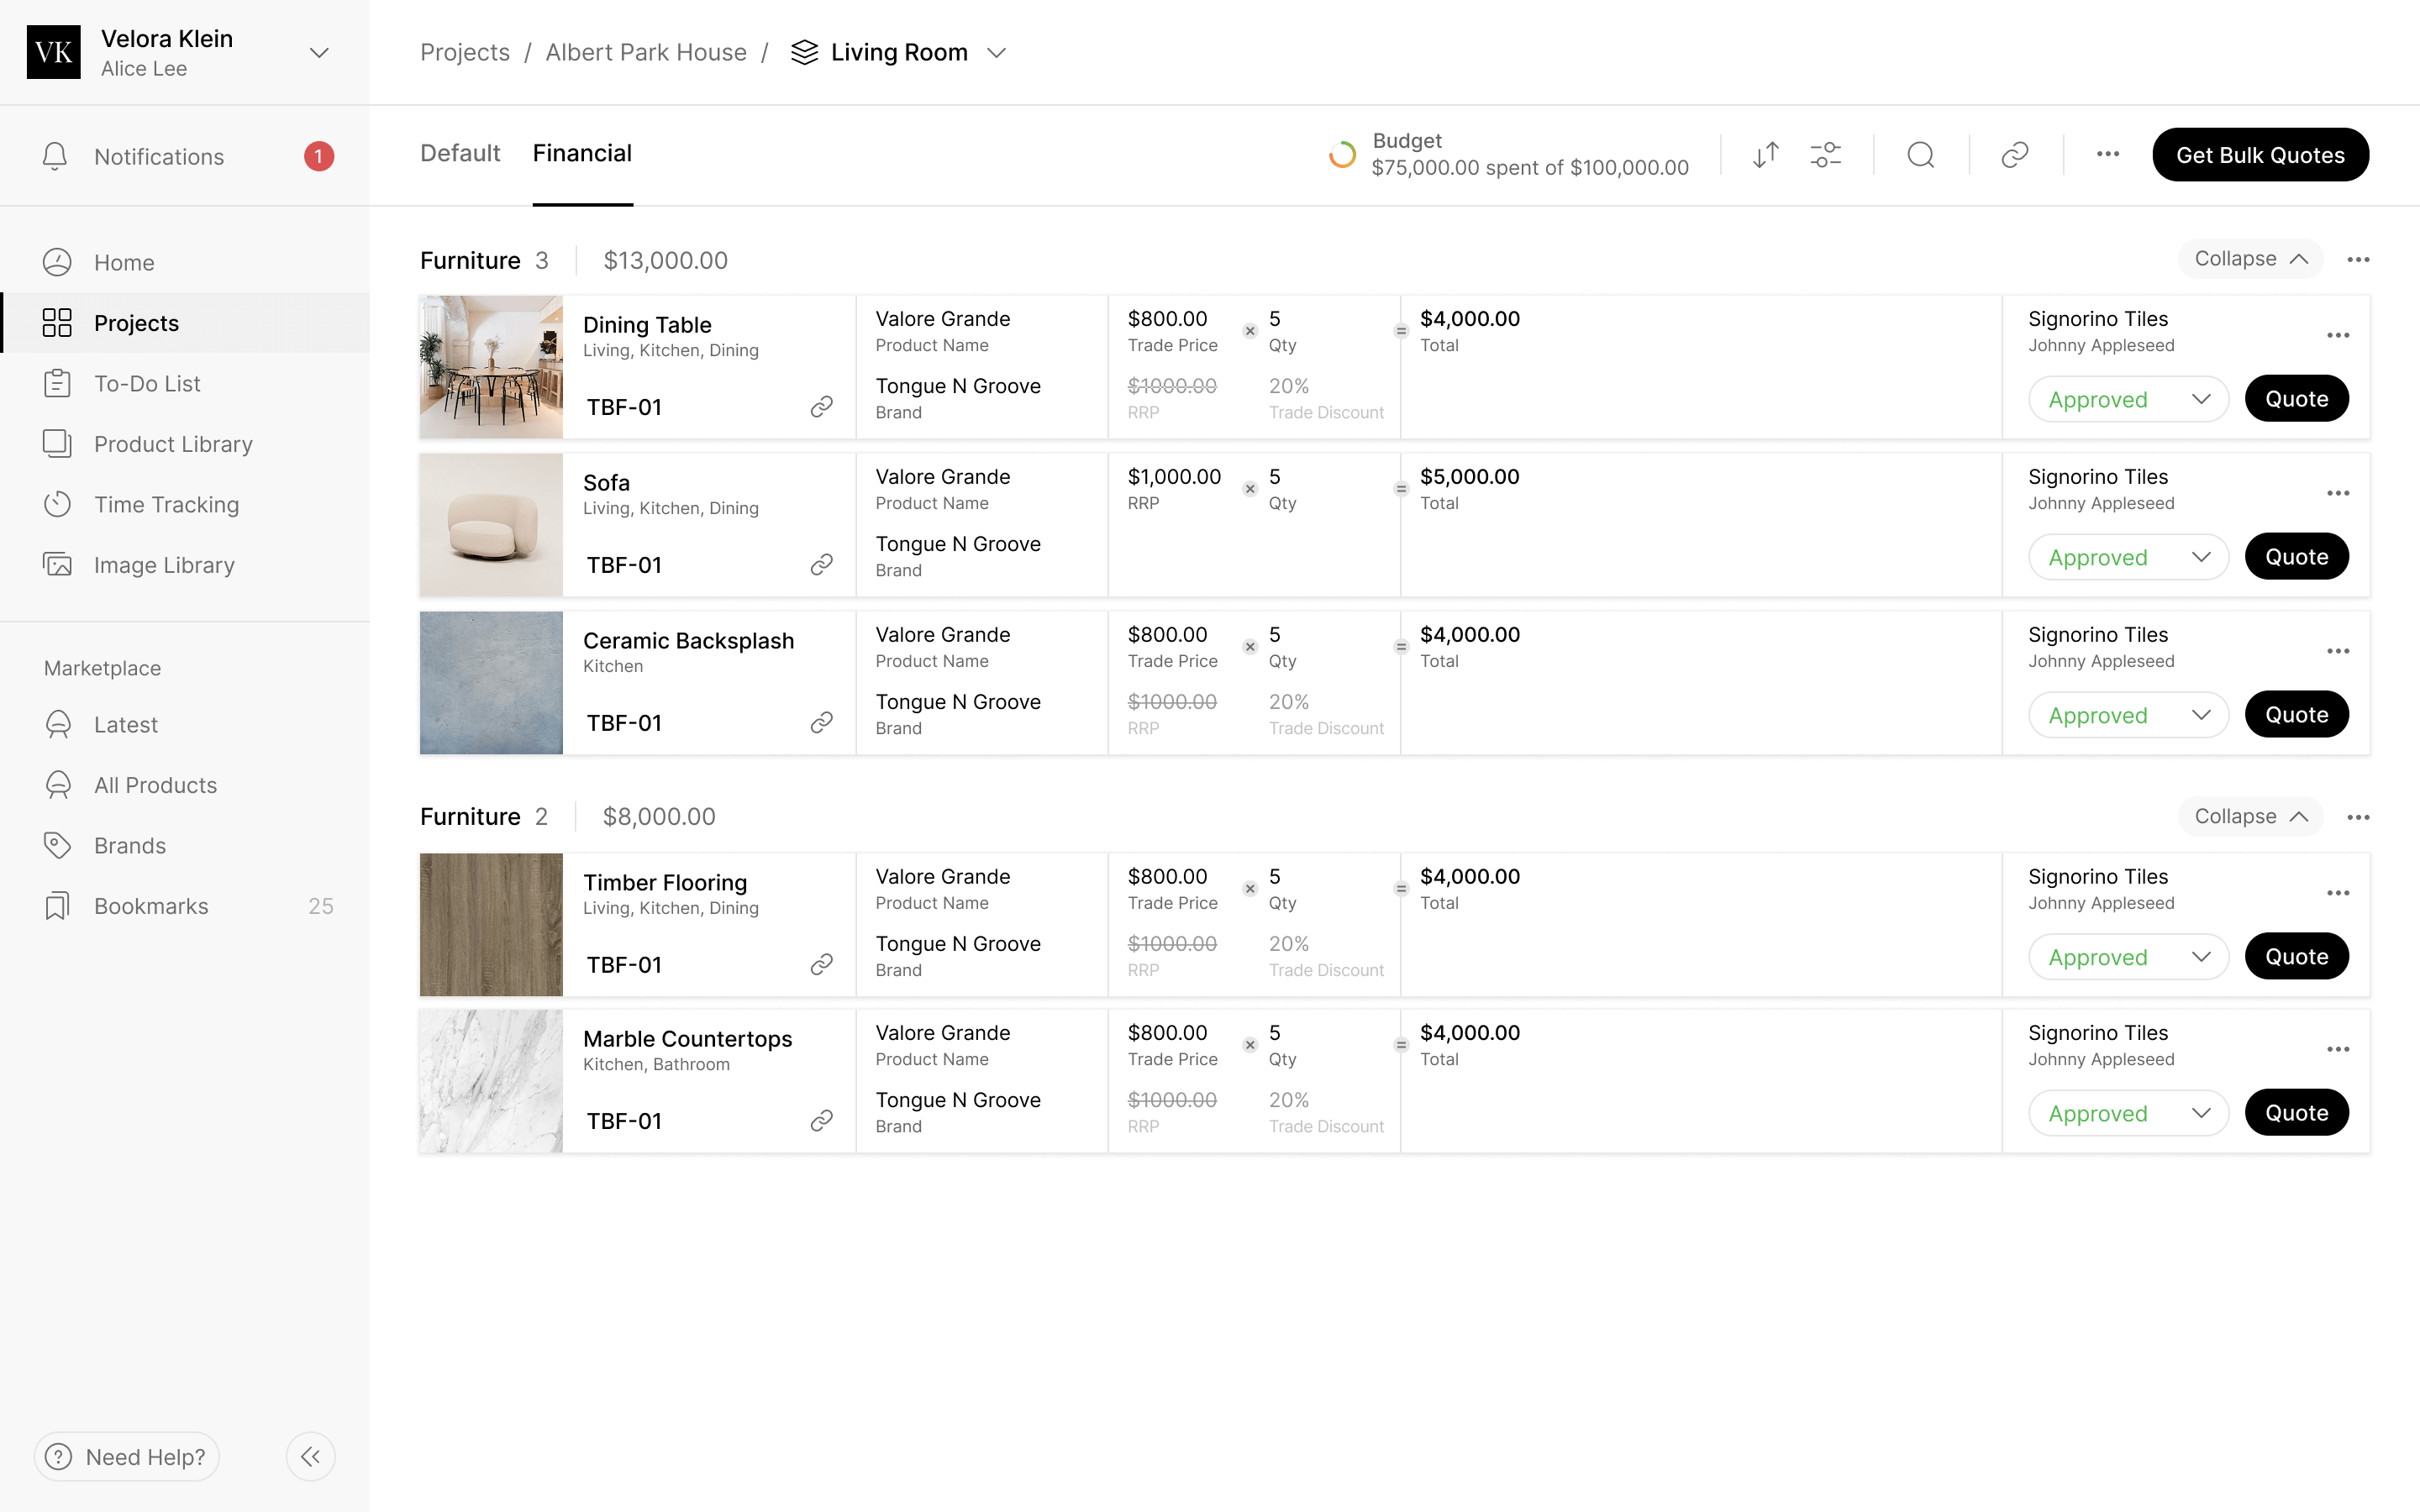The width and height of the screenshot is (2420, 1512).
Task: Click the link icon in Dining Table row
Action: point(821,407)
